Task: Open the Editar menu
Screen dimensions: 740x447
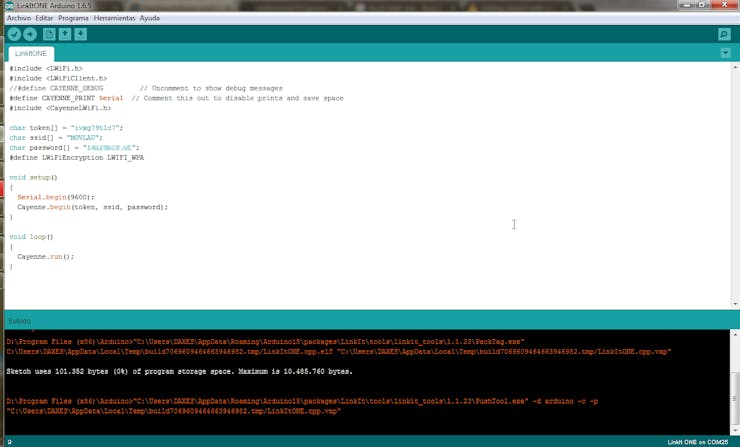Action: click(44, 18)
